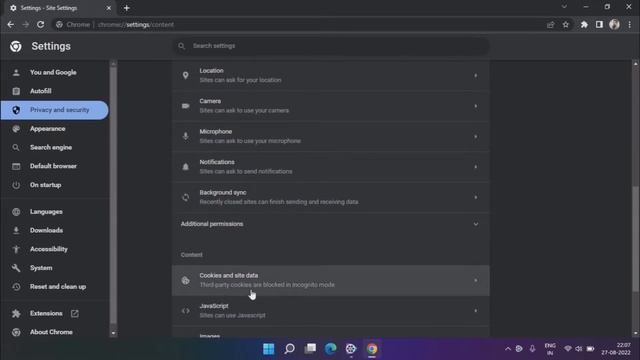
Task: Open taskbar date and time
Action: (616, 349)
